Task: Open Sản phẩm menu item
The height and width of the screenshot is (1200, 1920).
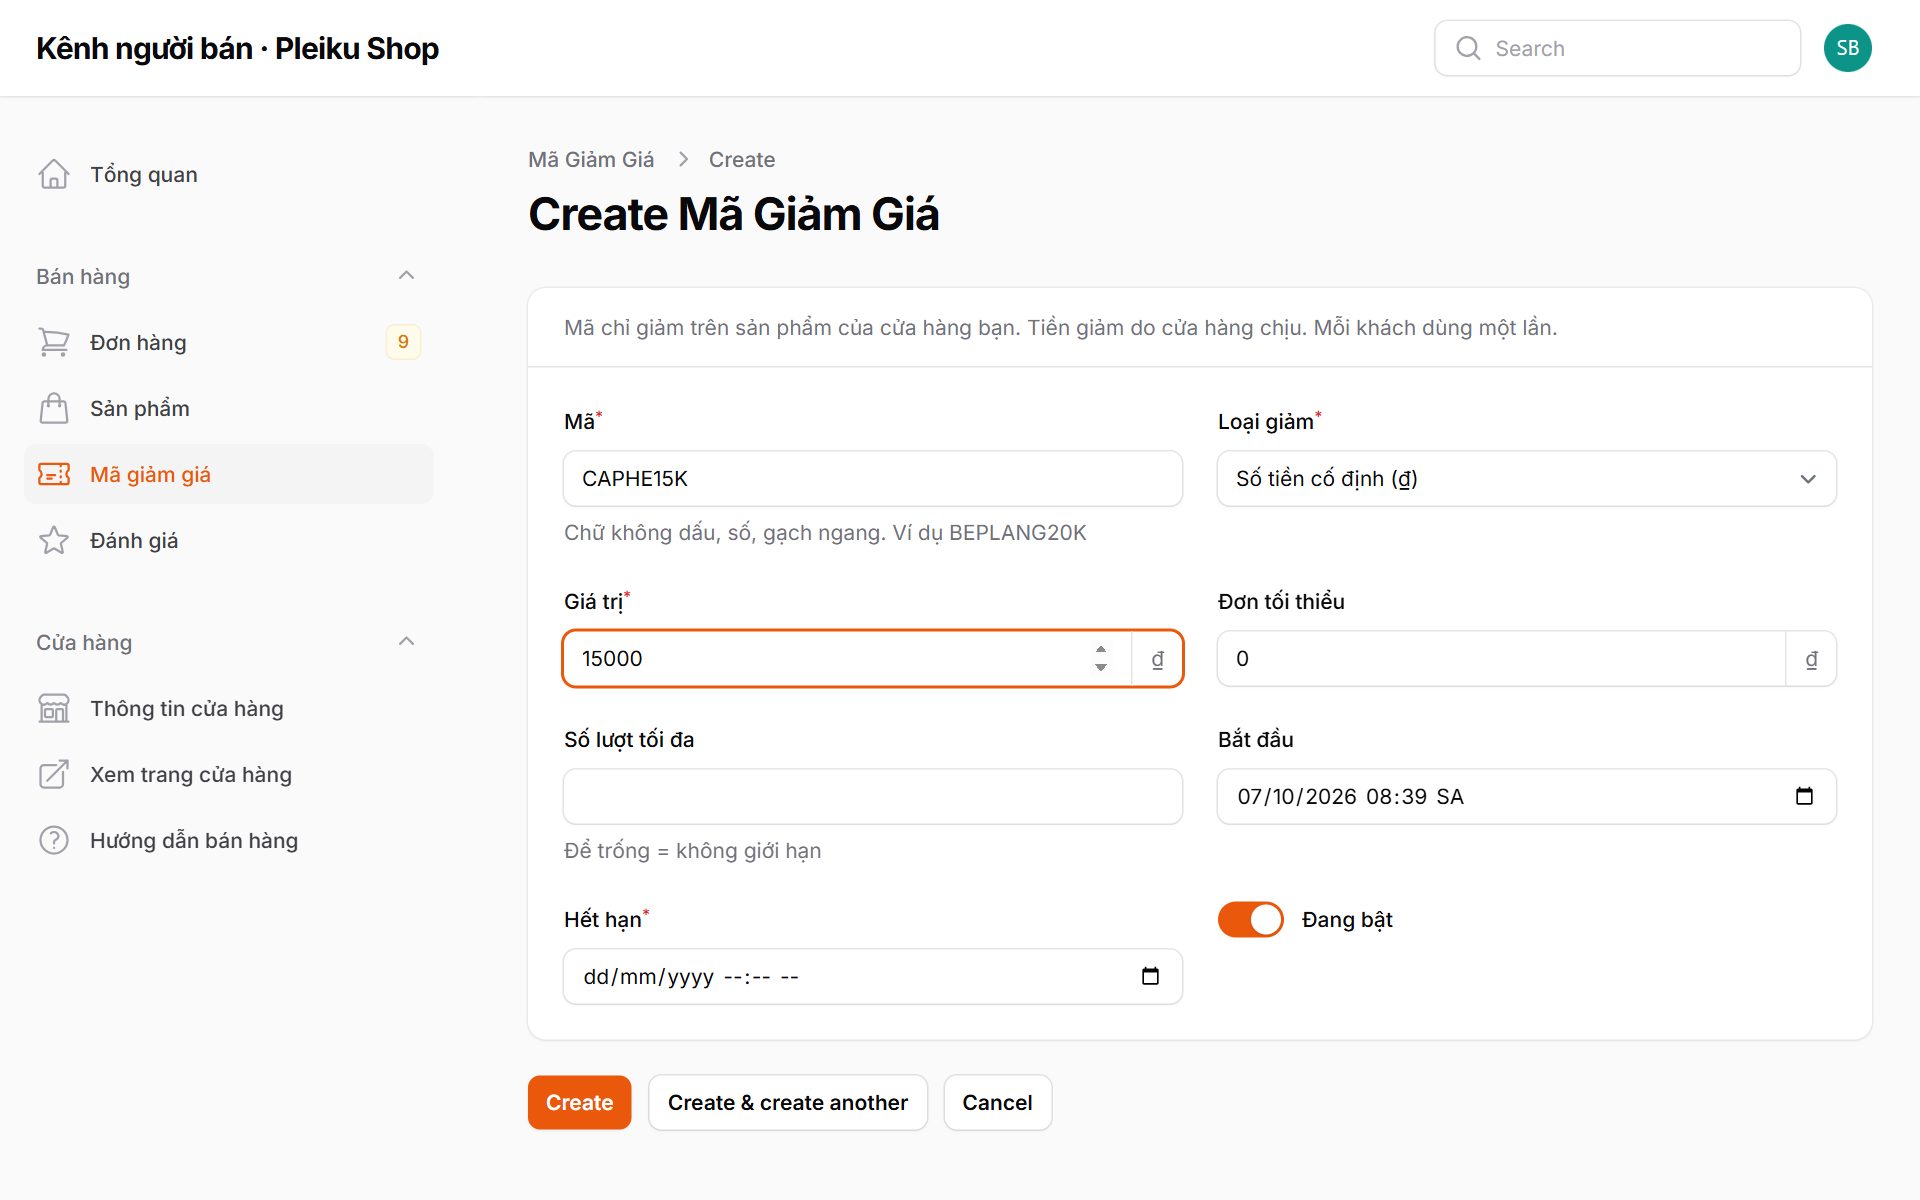Action: (x=228, y=408)
